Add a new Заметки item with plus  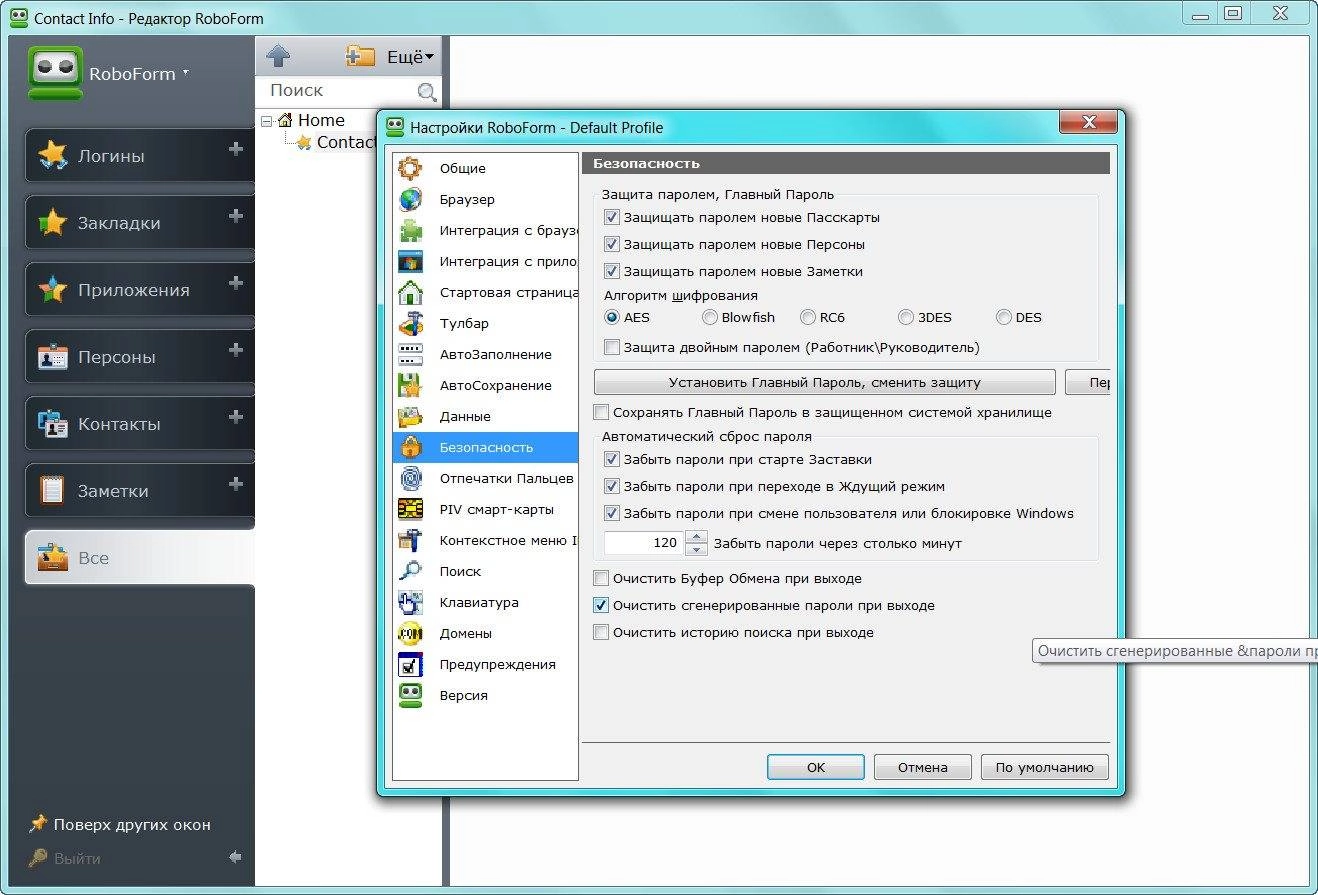[236, 484]
